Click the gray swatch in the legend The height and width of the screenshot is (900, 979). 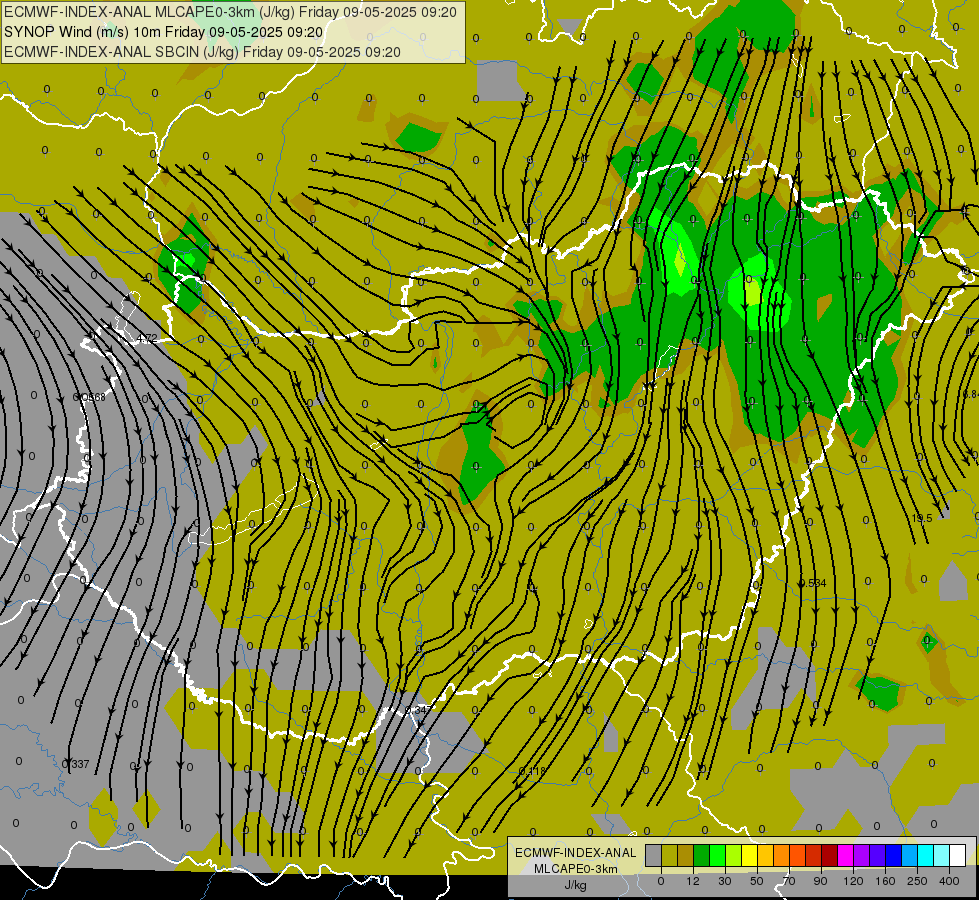[x=654, y=856]
